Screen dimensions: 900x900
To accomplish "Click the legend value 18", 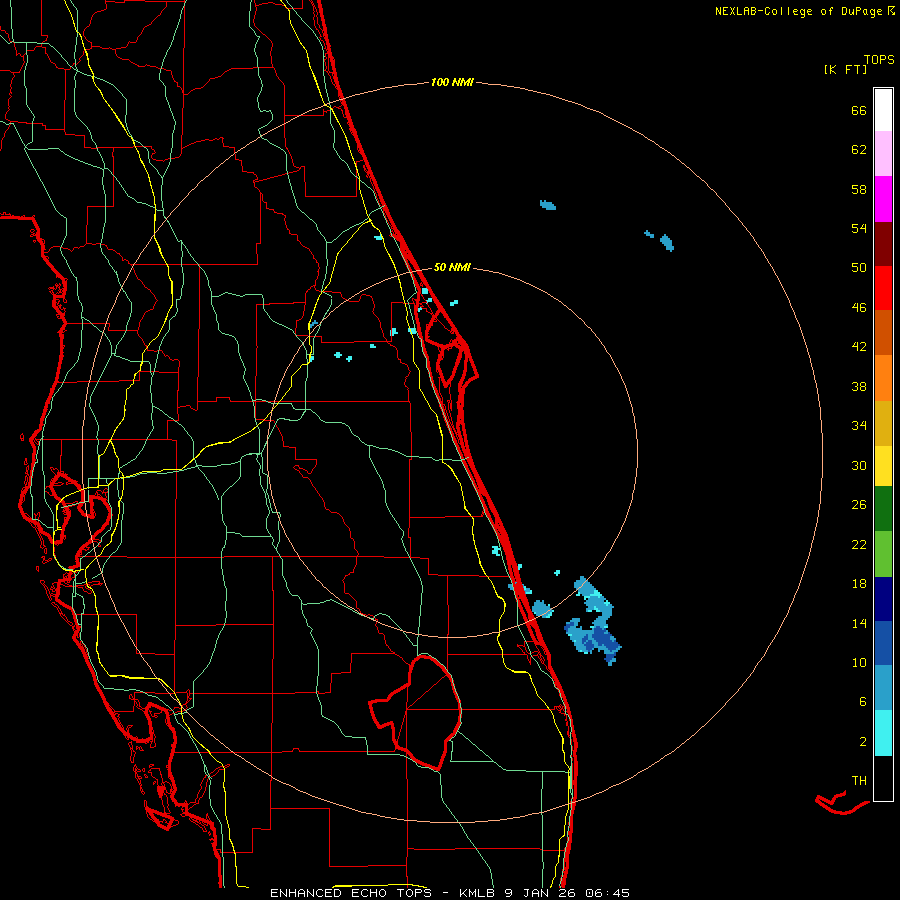I will (x=859, y=584).
